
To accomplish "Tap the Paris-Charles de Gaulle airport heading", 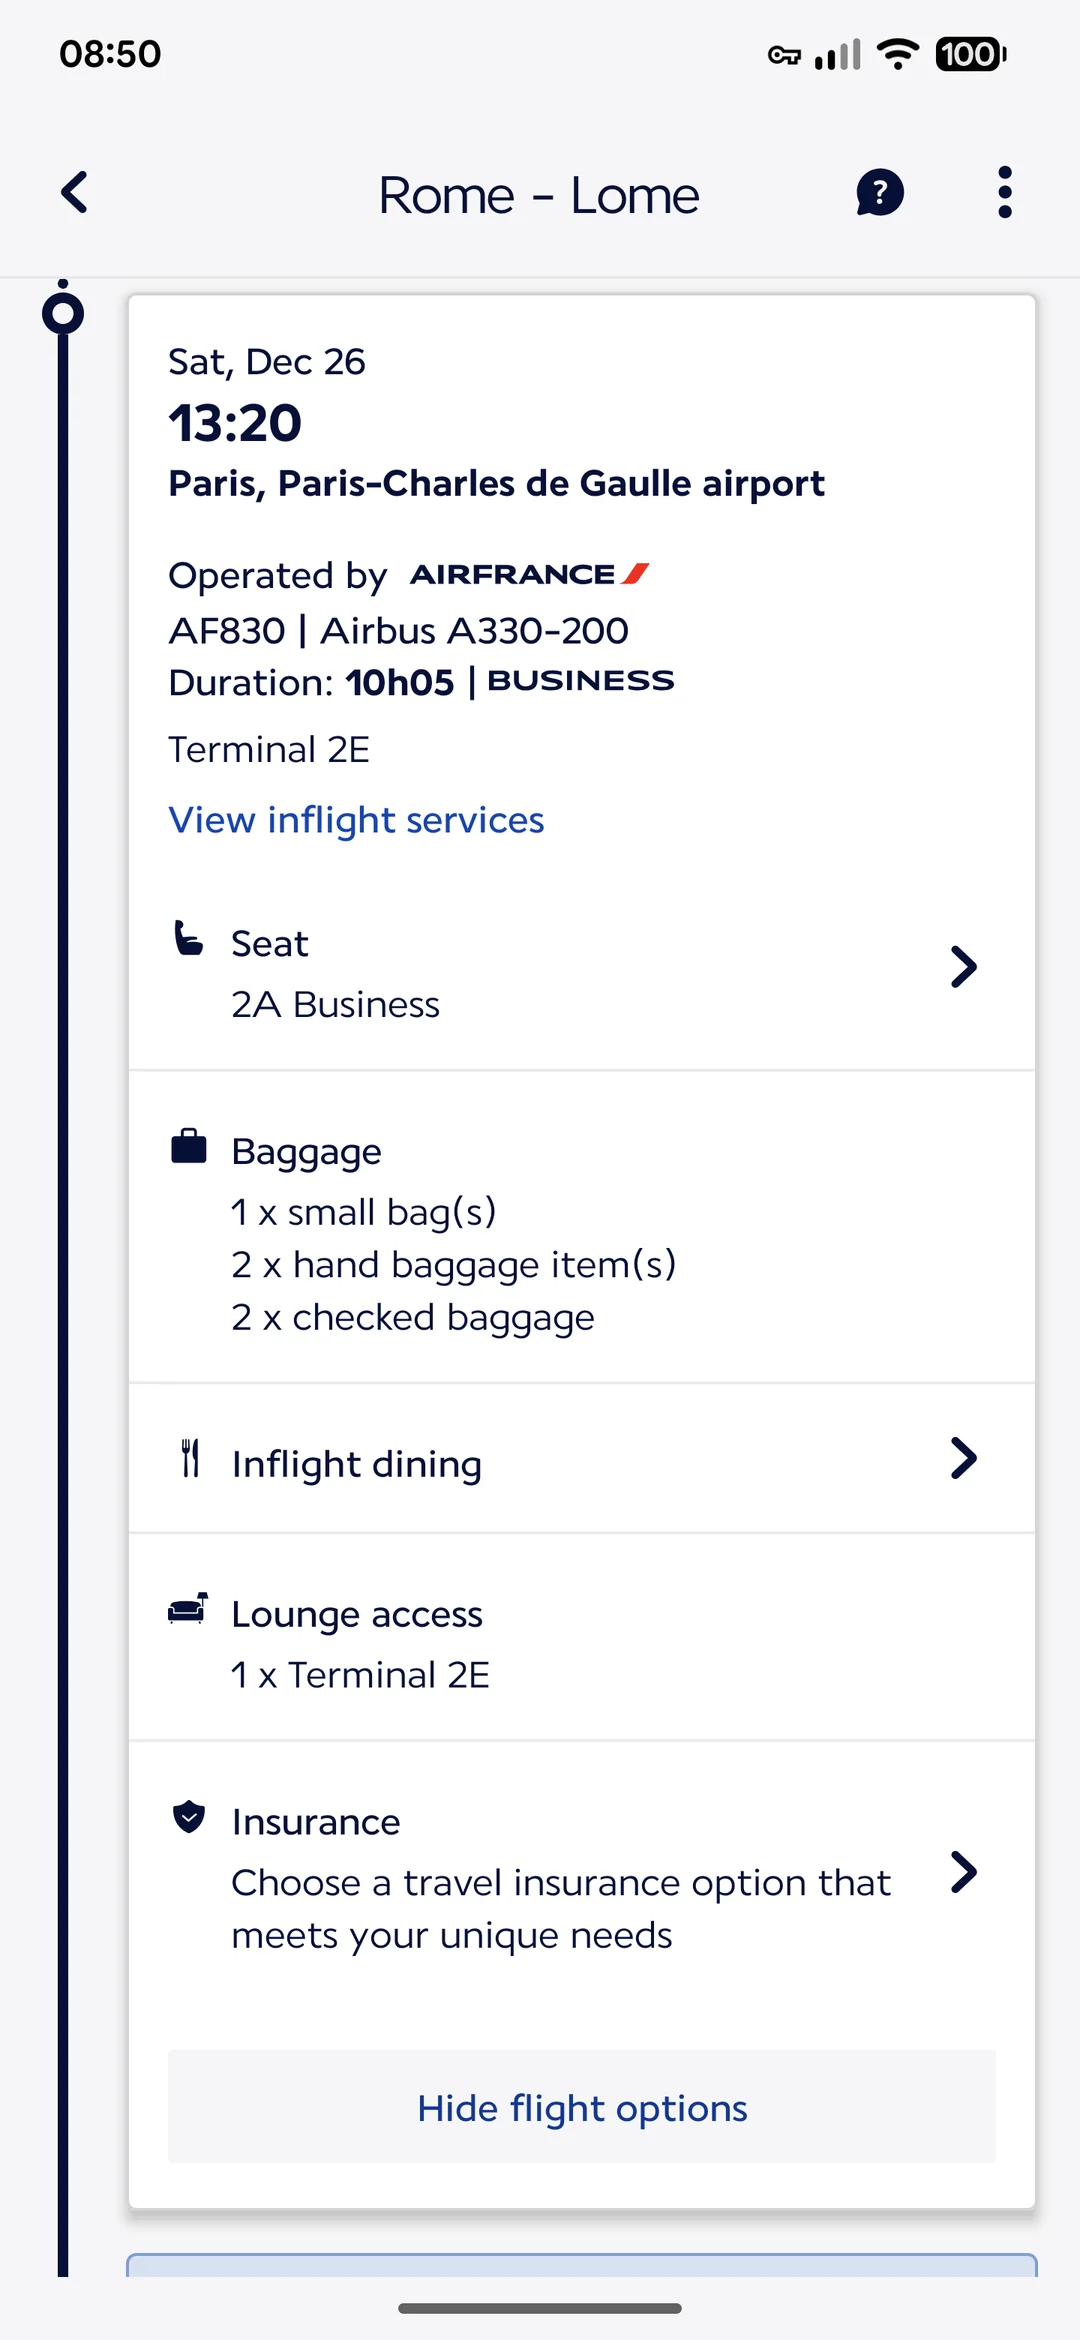I will coord(496,484).
